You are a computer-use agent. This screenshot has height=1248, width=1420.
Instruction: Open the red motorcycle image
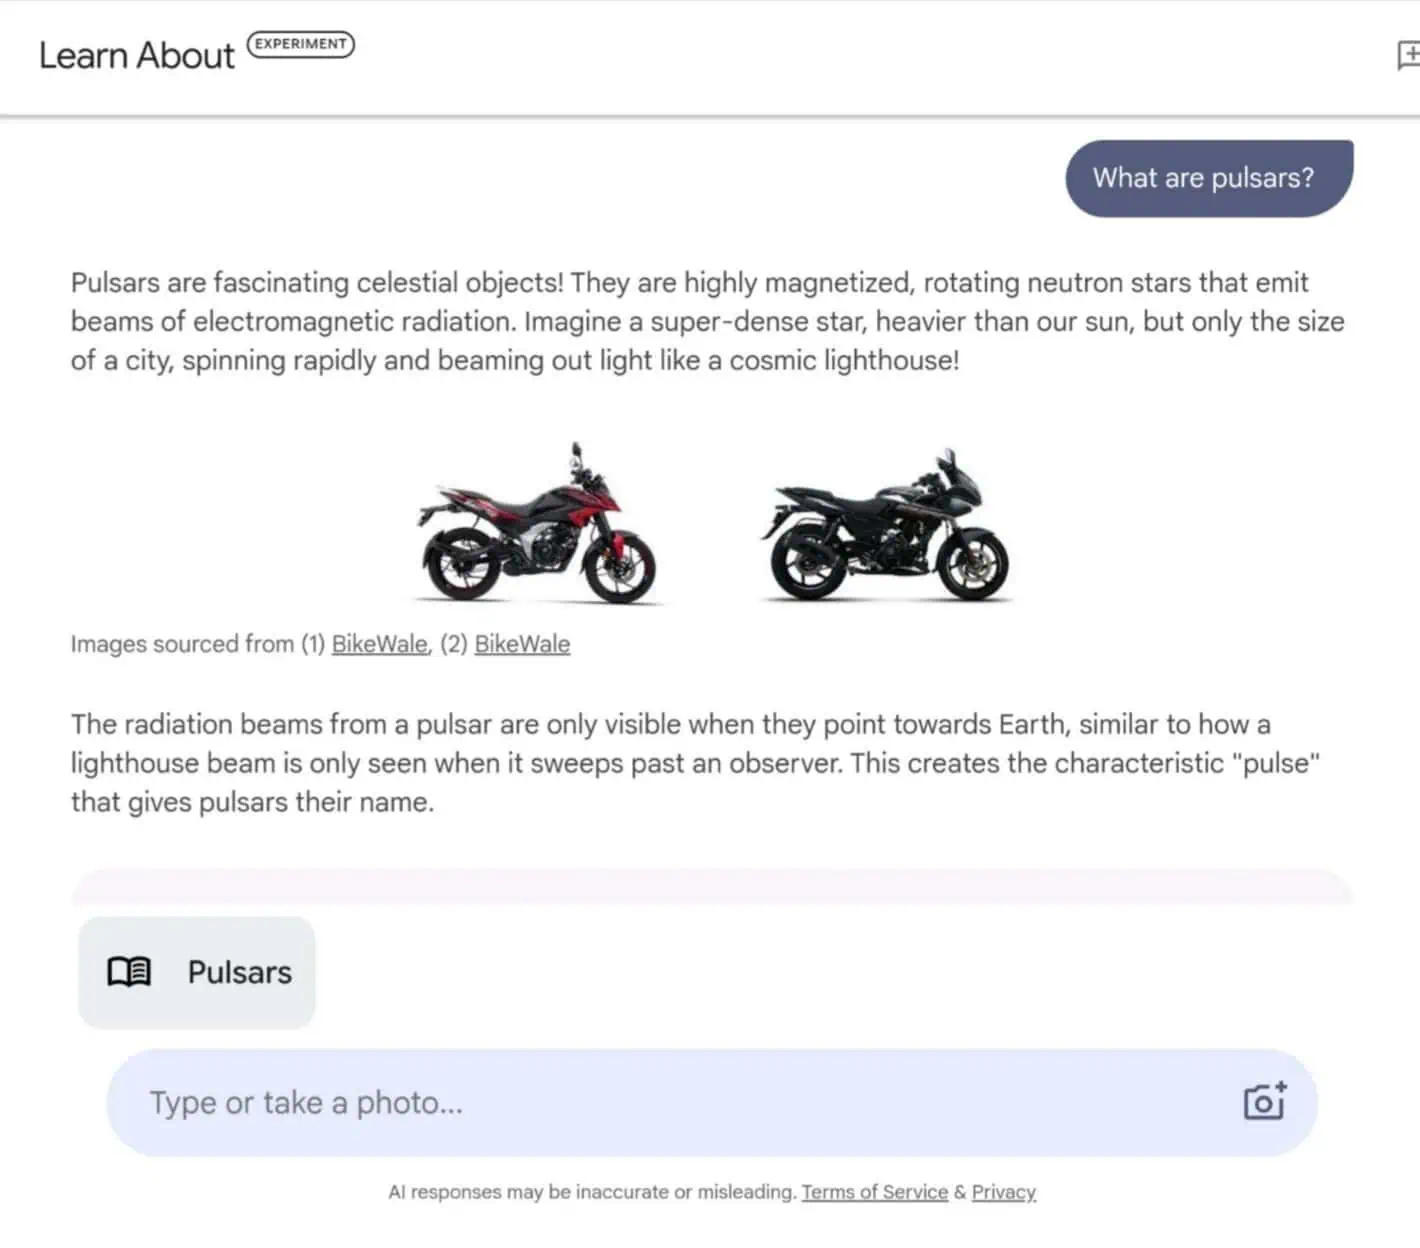click(x=539, y=526)
